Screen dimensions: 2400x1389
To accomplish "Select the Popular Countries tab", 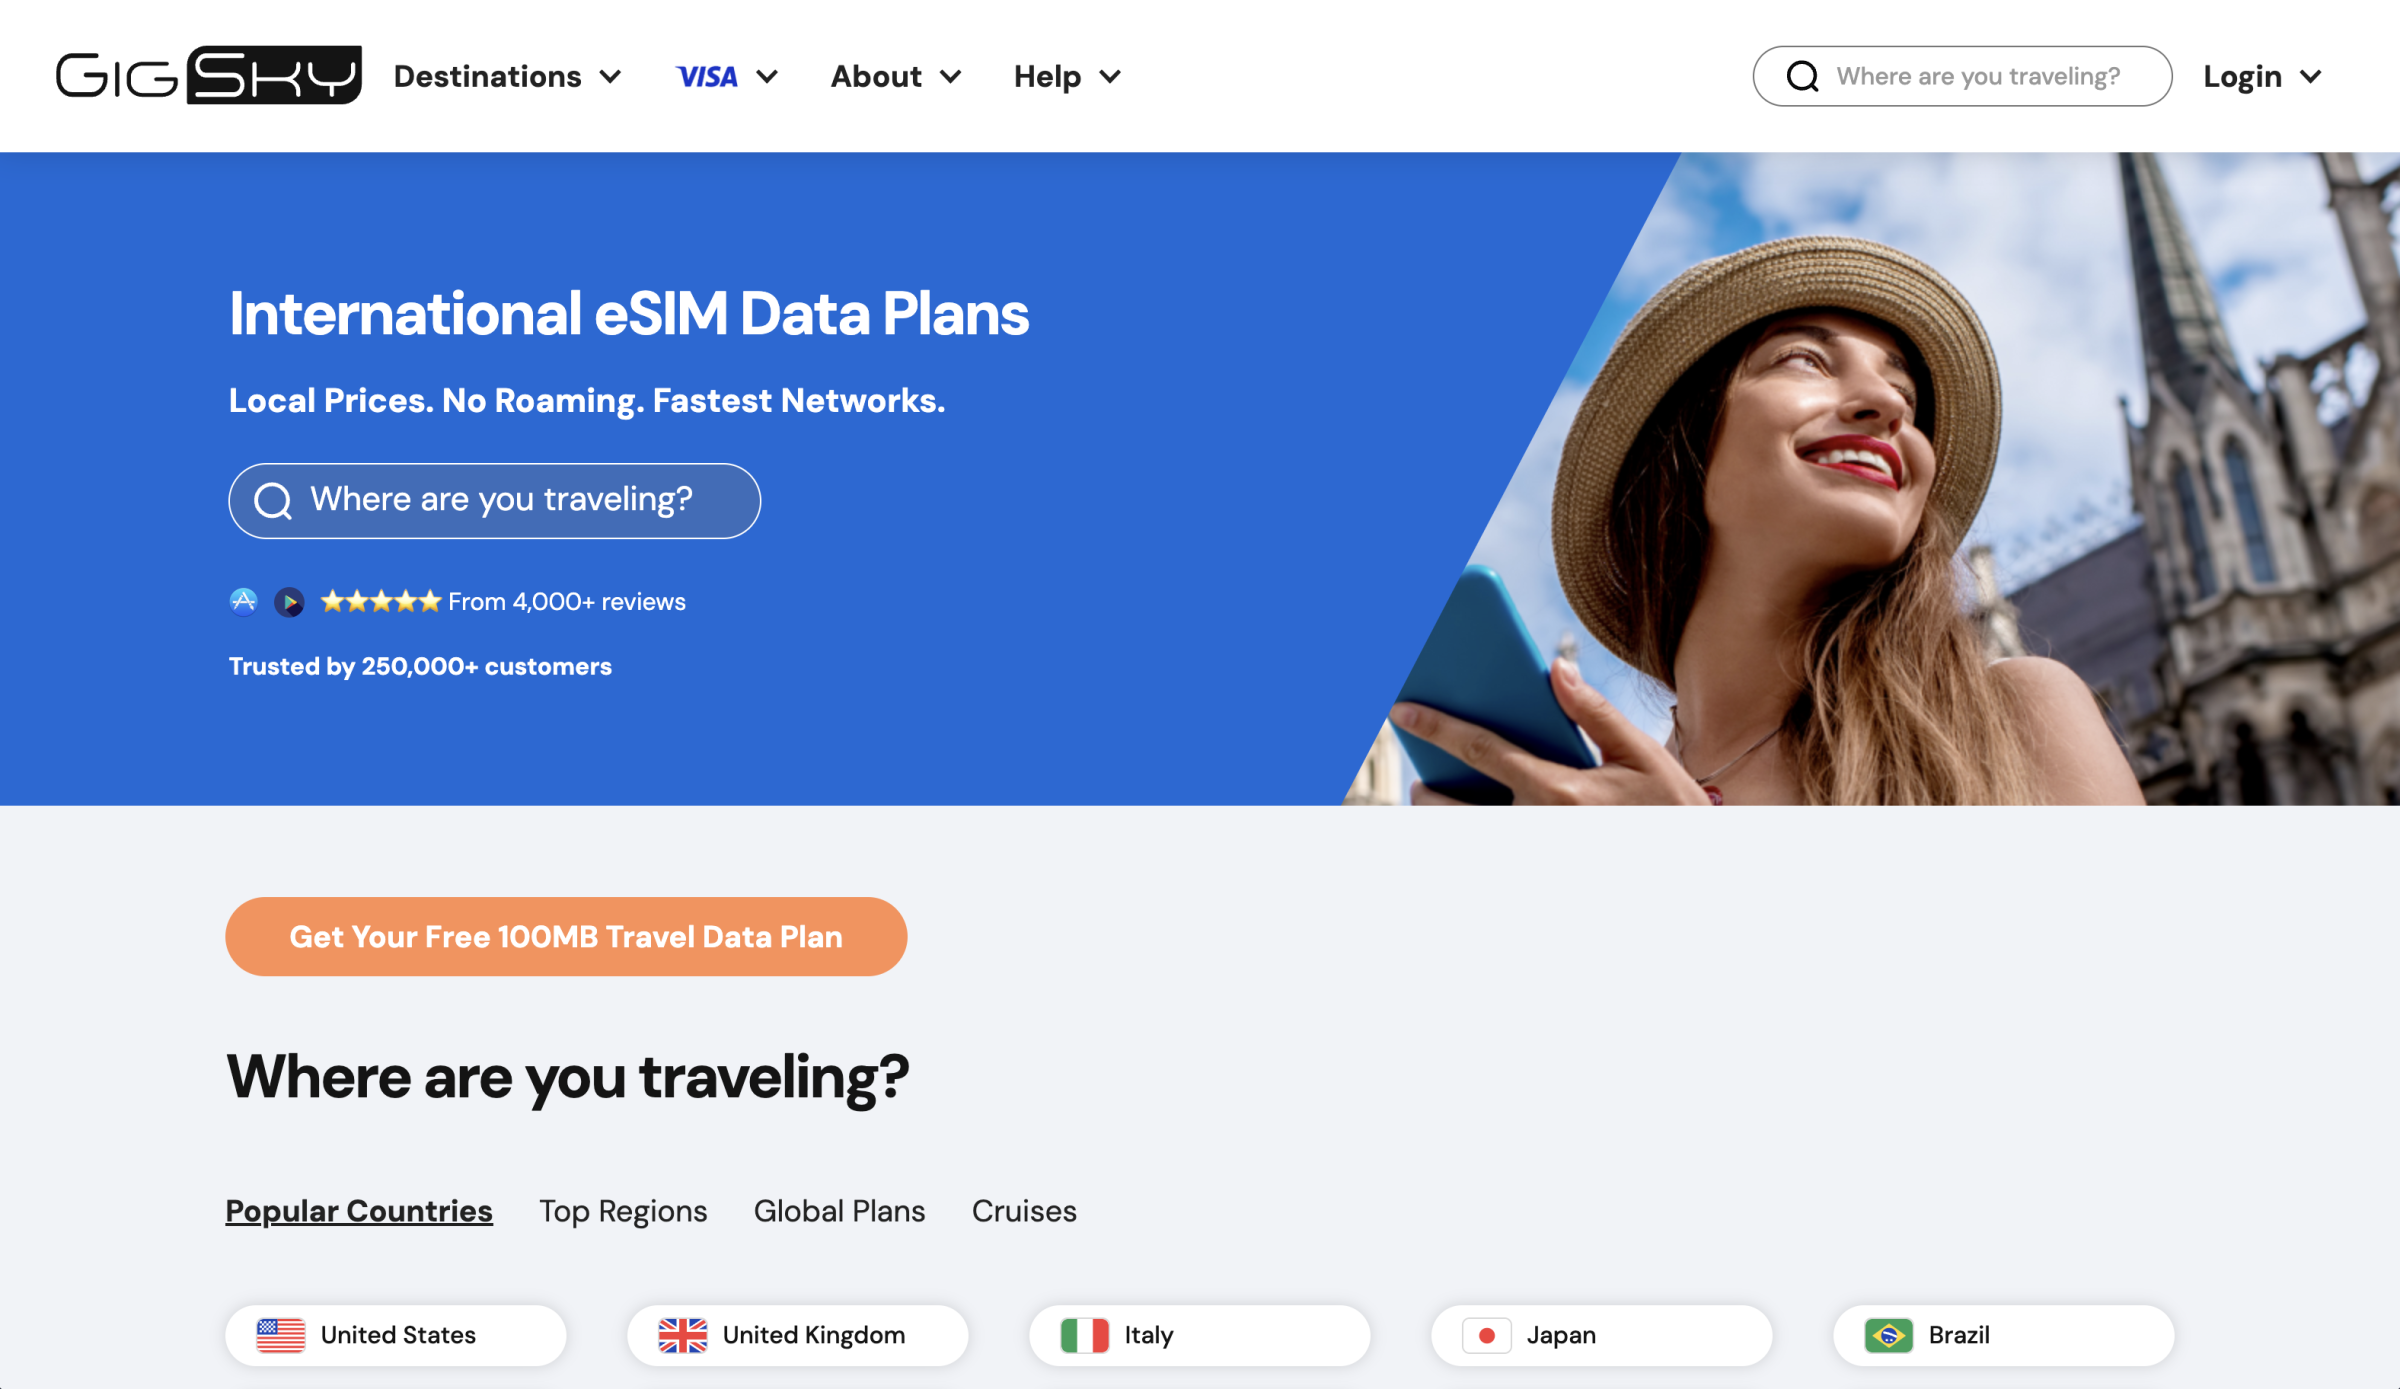I will pos(359,1209).
